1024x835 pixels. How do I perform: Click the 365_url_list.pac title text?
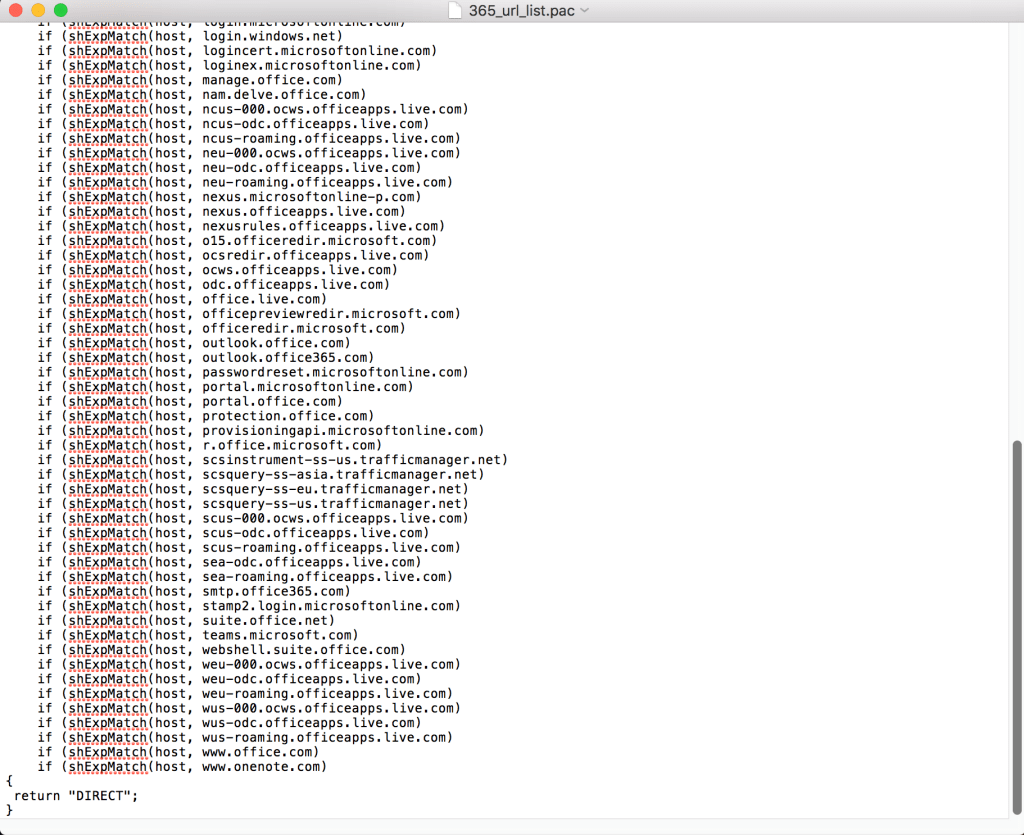pos(523,10)
